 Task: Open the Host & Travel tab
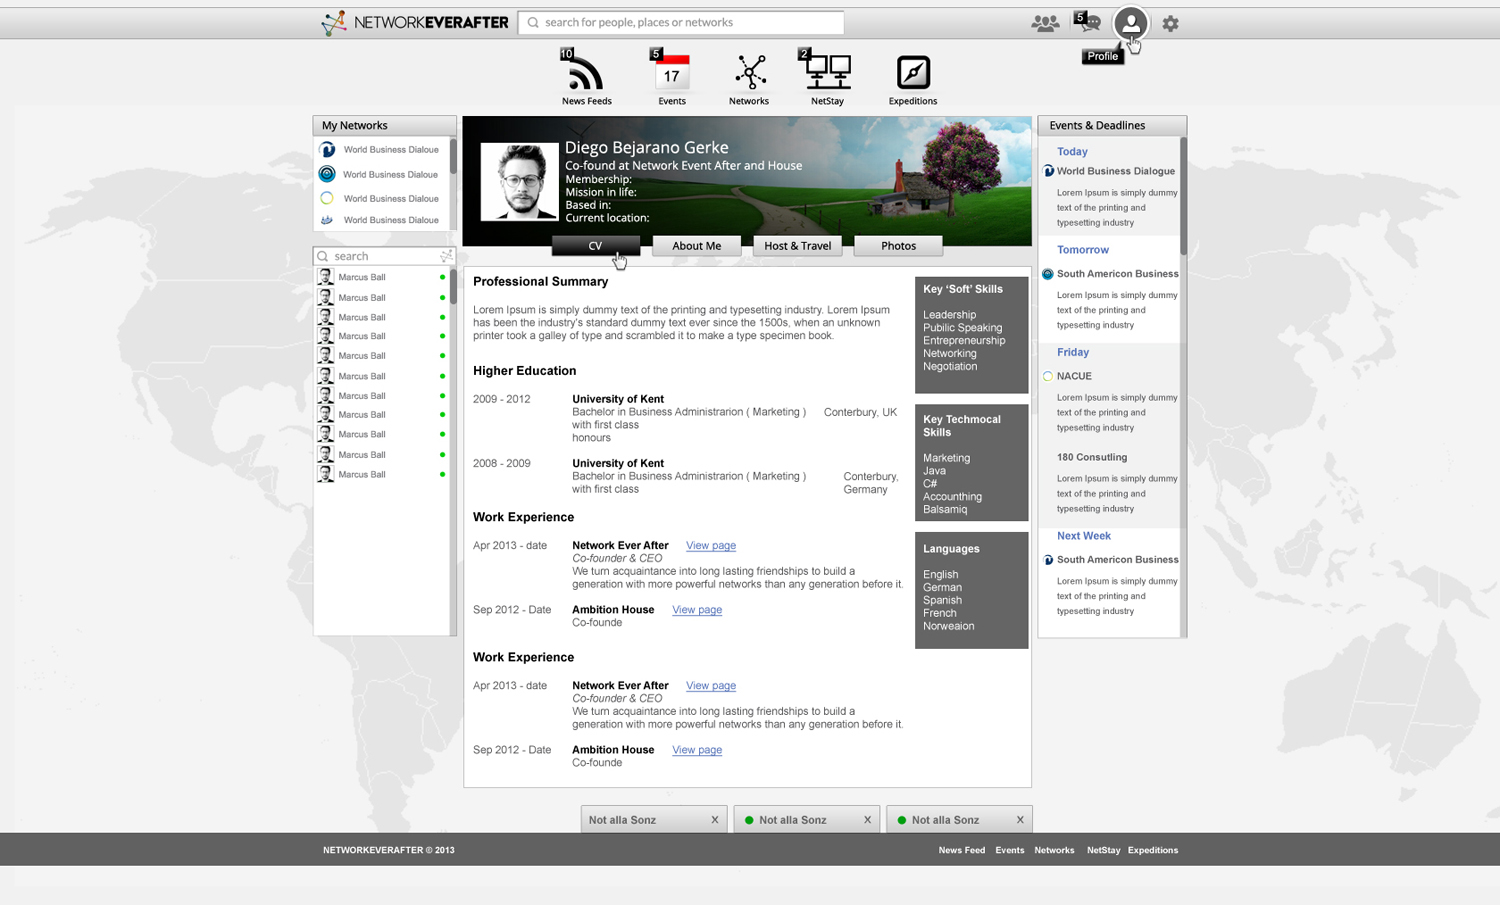(x=797, y=246)
